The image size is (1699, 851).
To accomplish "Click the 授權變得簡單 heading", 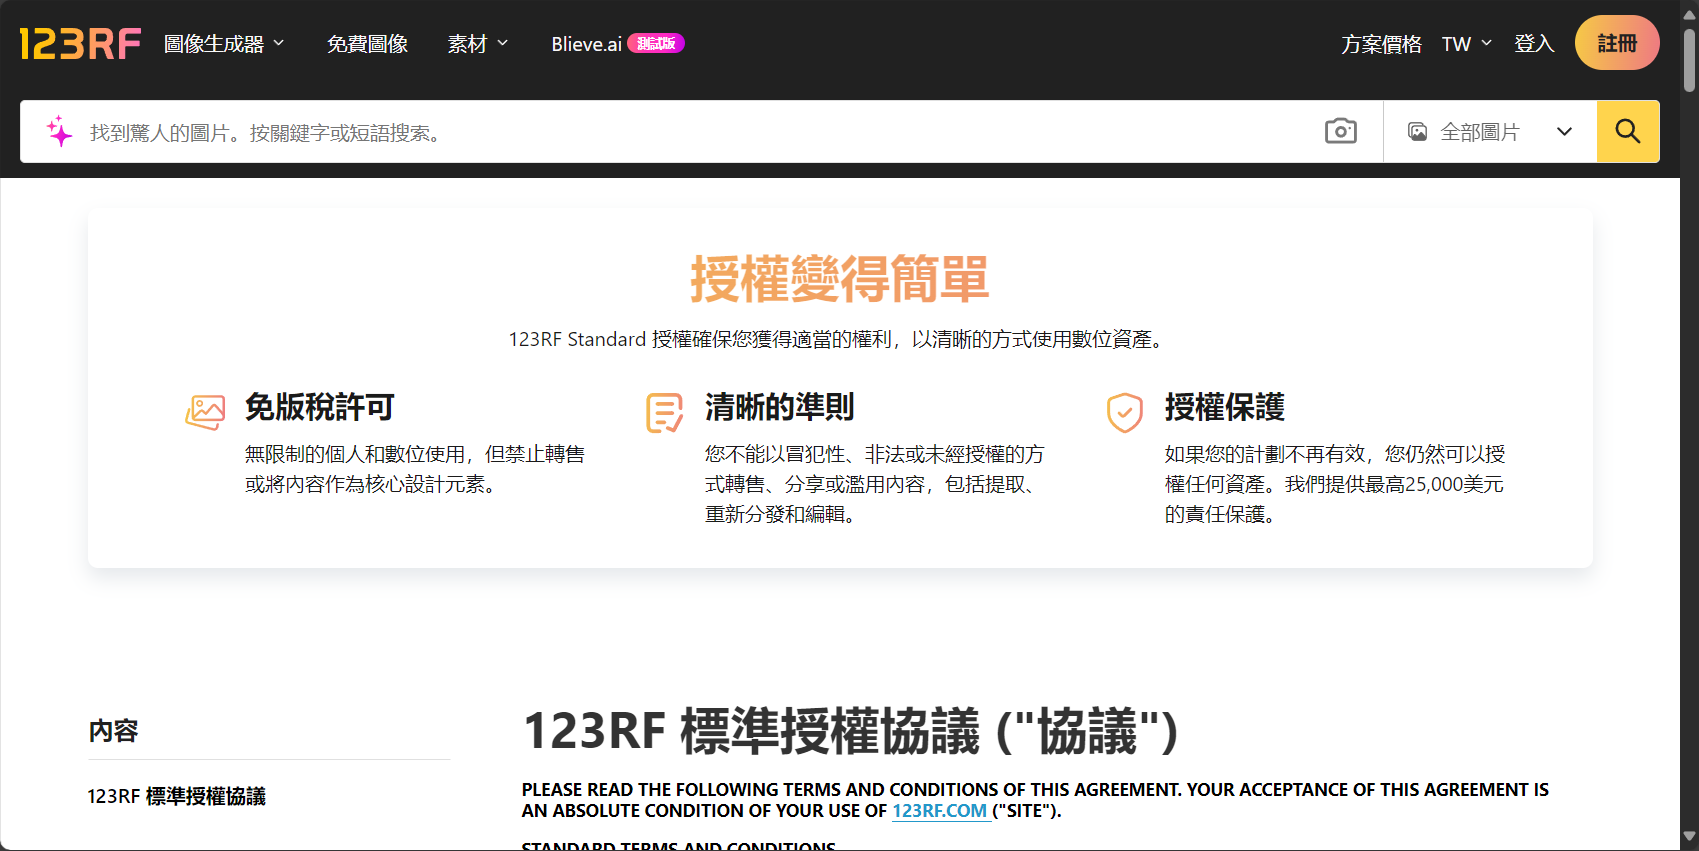I will click(840, 278).
